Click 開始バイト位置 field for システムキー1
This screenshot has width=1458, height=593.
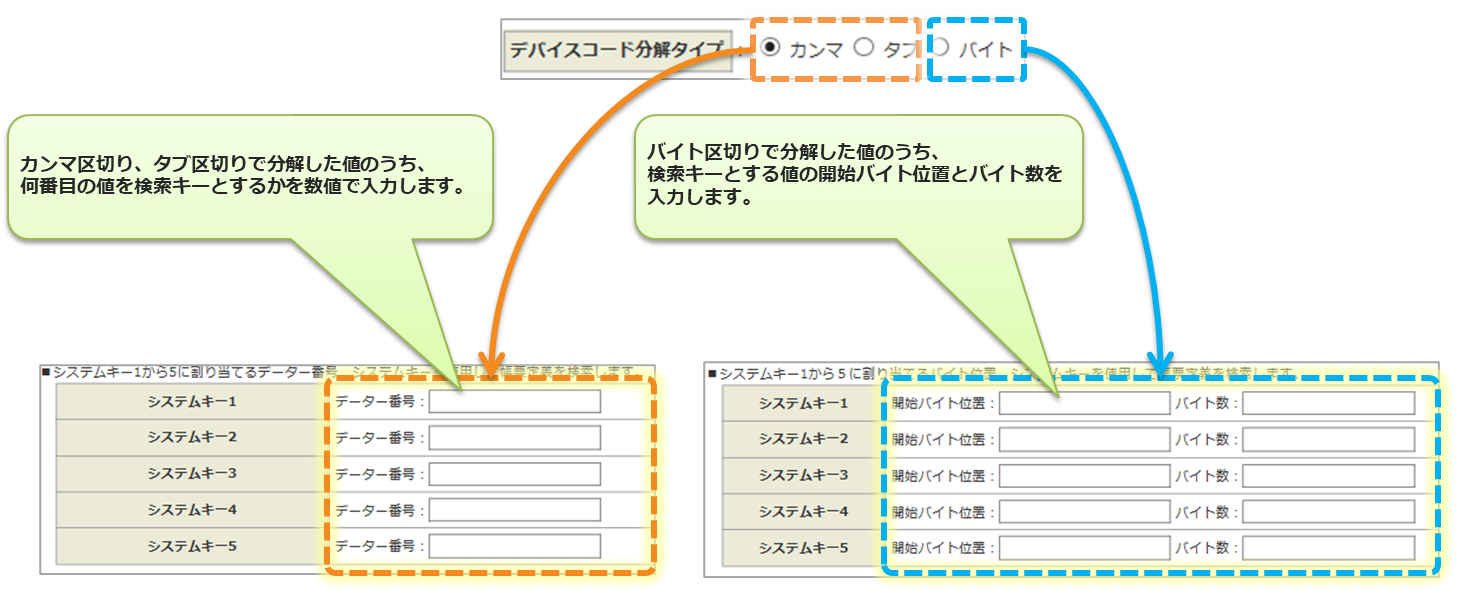pyautogui.click(x=1084, y=403)
